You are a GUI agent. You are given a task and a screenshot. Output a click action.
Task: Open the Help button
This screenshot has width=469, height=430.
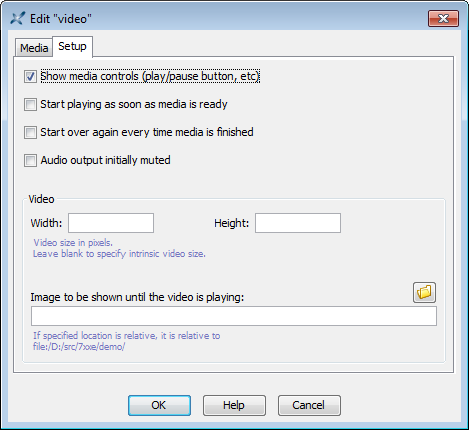click(x=234, y=405)
